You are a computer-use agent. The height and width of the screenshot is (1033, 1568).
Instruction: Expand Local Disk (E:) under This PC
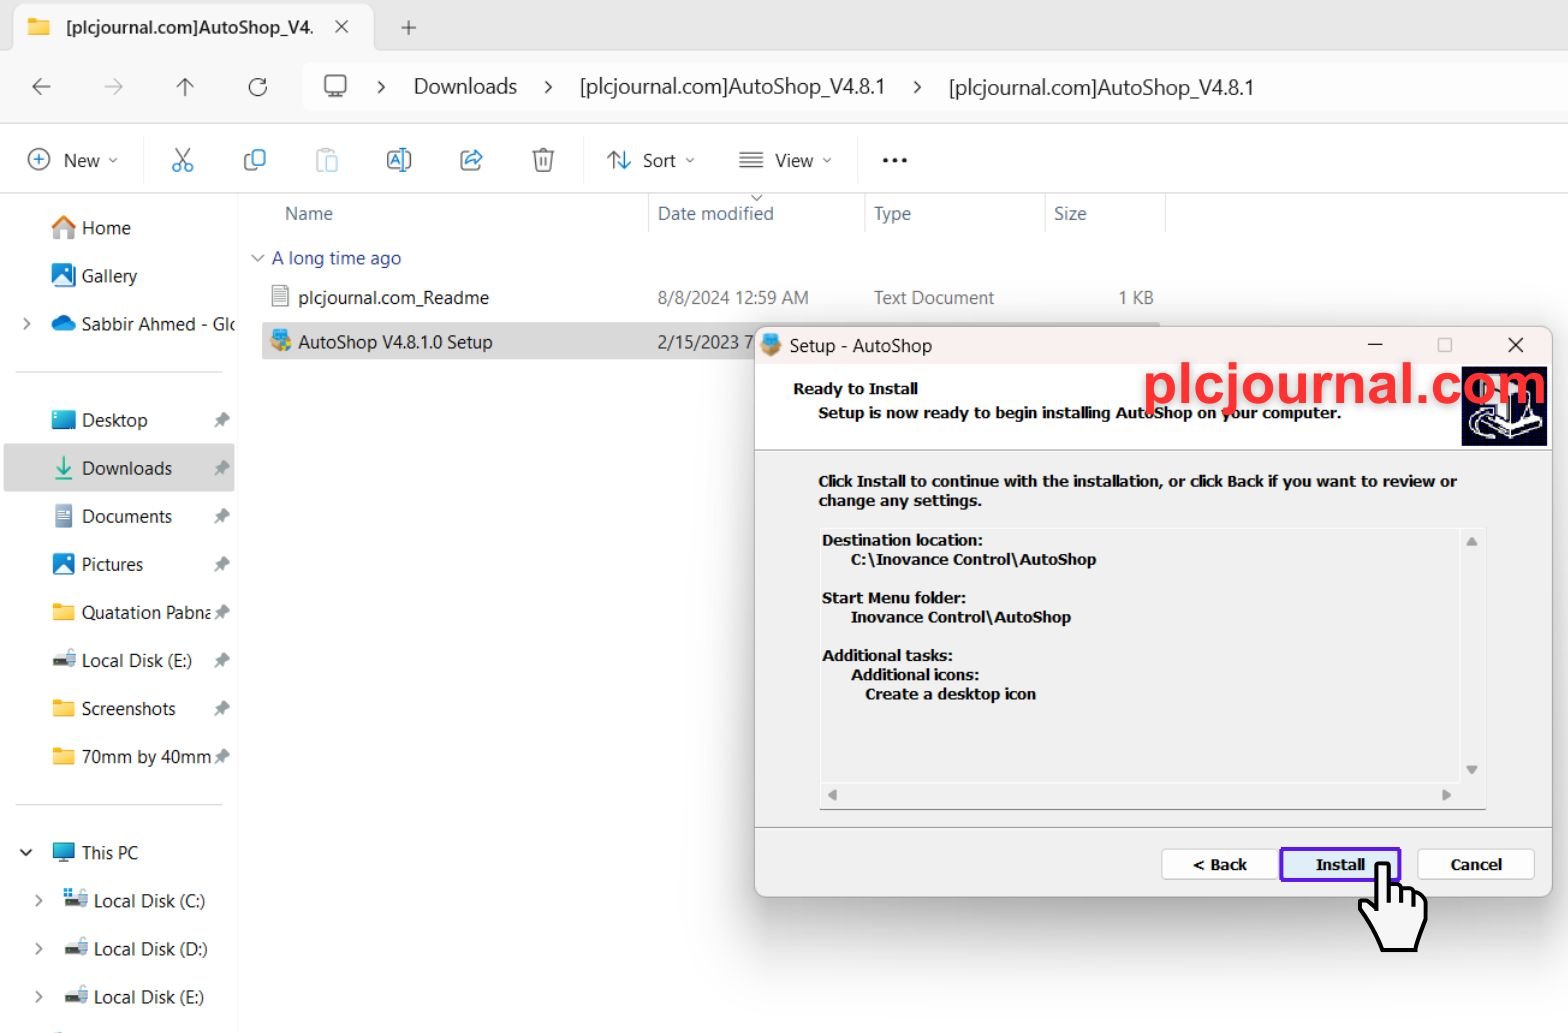click(38, 996)
